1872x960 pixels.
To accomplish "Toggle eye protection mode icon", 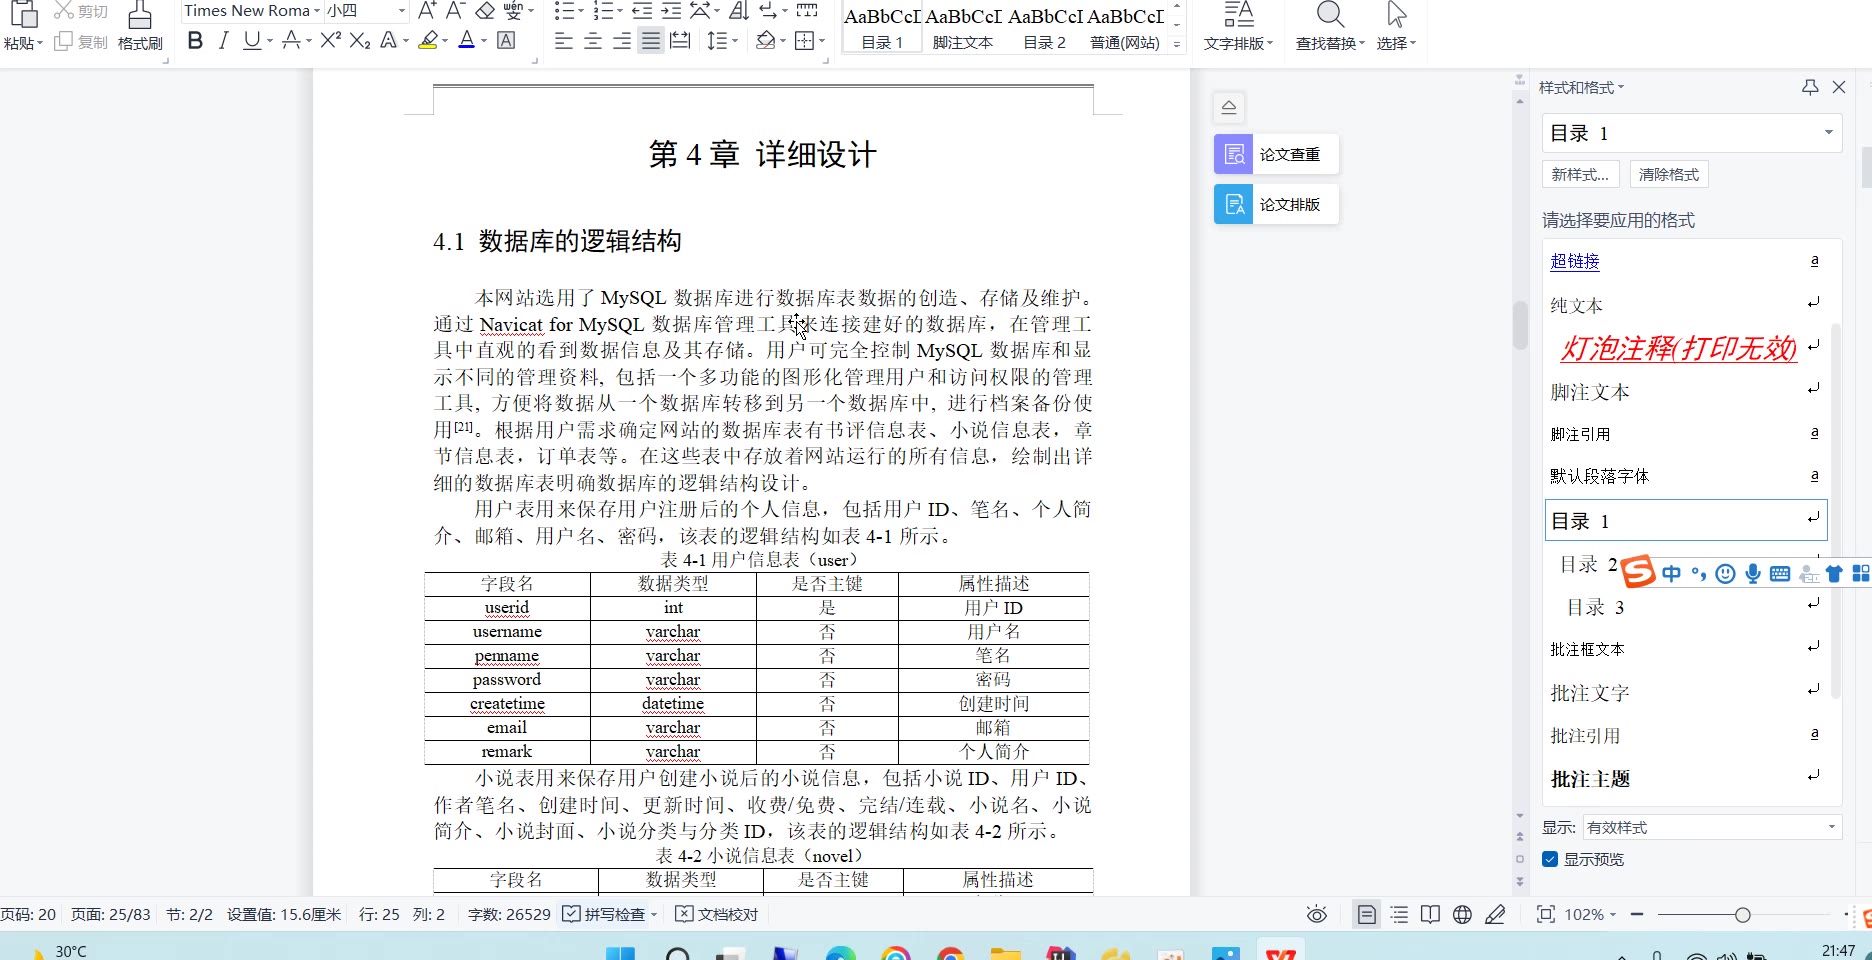I will 1317,914.
